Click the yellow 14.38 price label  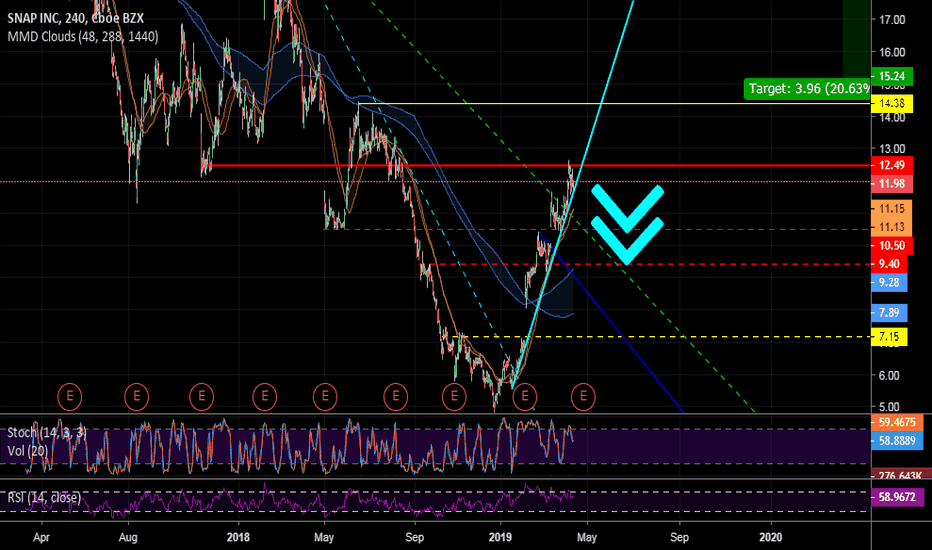point(892,103)
